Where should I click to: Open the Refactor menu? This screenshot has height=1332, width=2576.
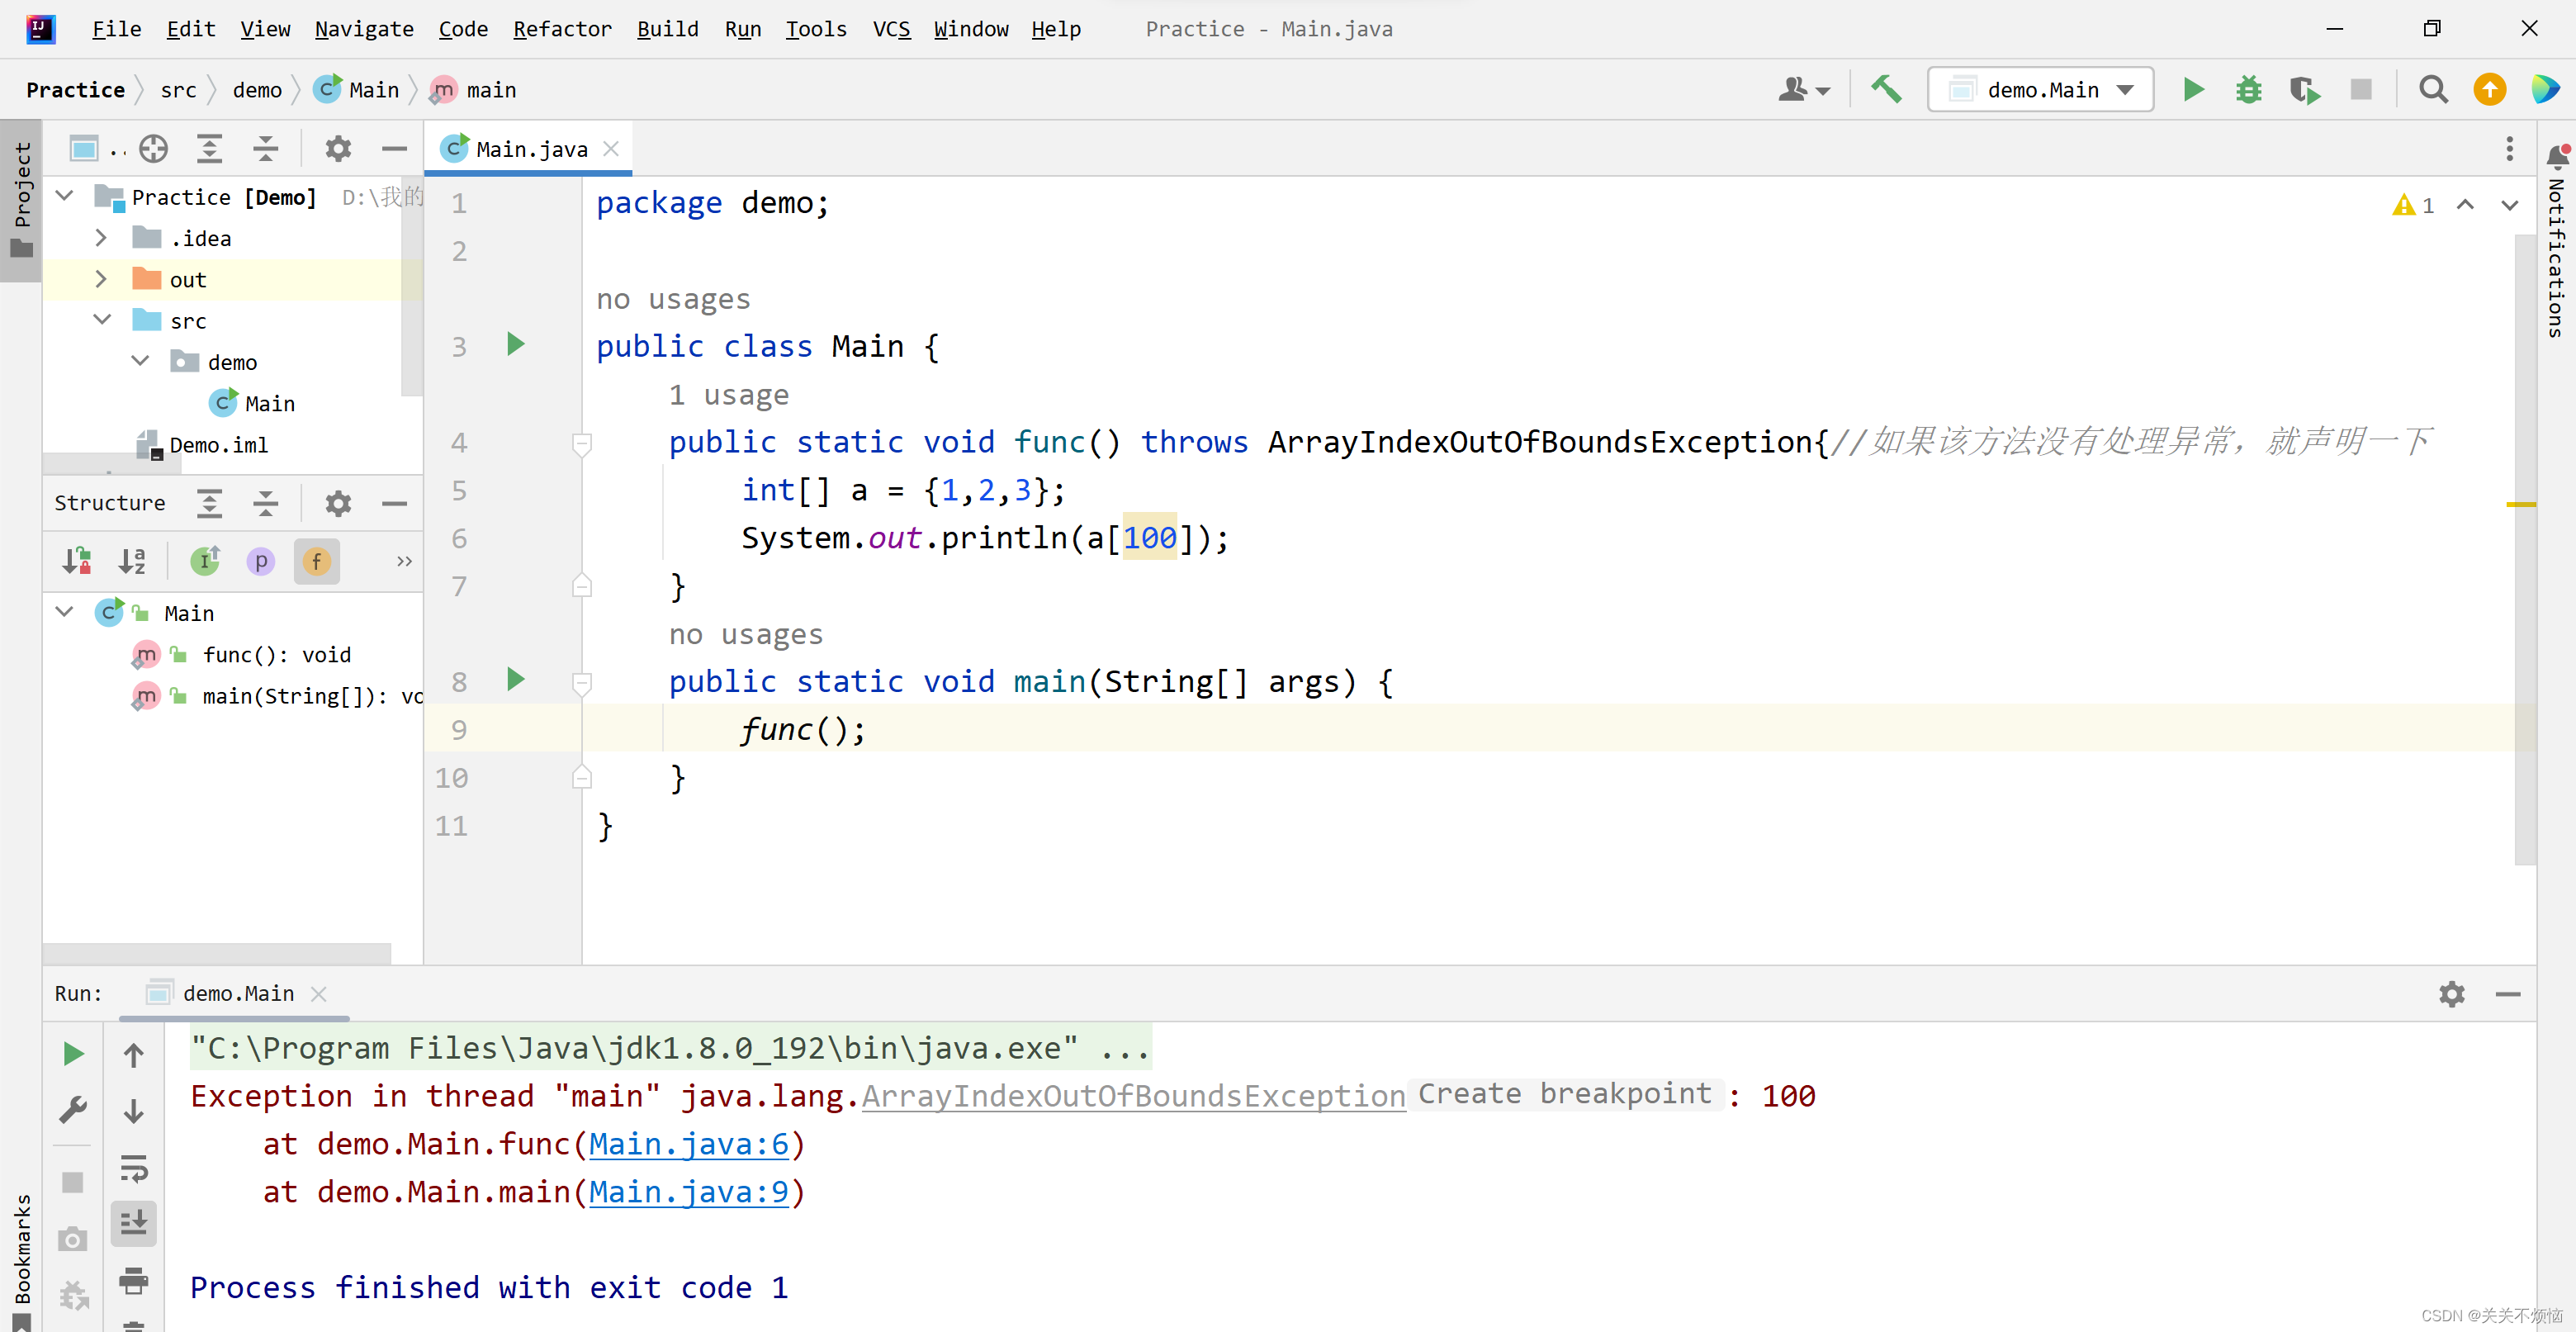click(x=561, y=29)
